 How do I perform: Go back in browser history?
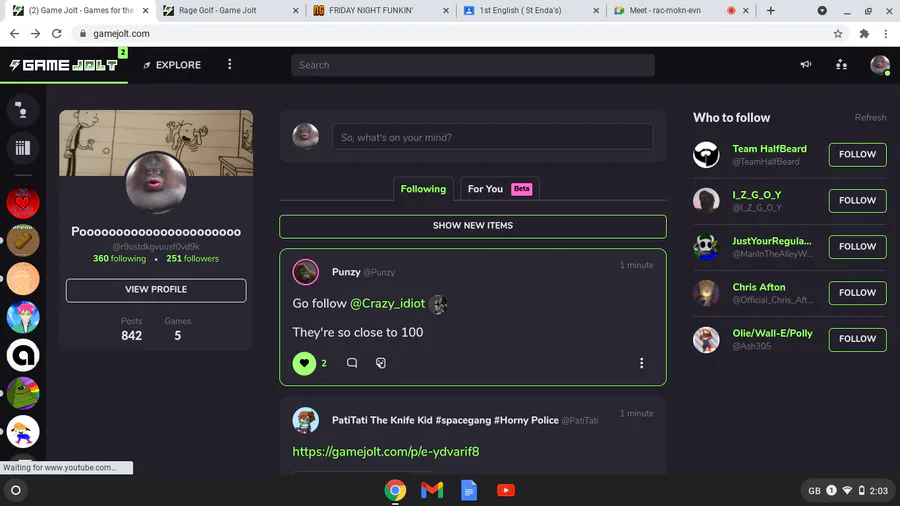pos(14,34)
